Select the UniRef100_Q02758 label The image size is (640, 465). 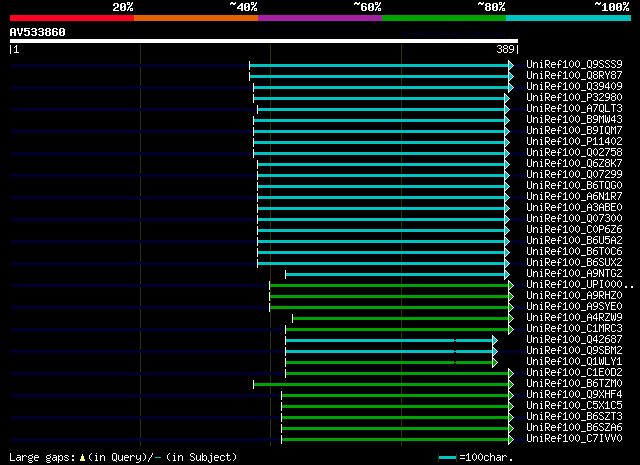pos(574,152)
